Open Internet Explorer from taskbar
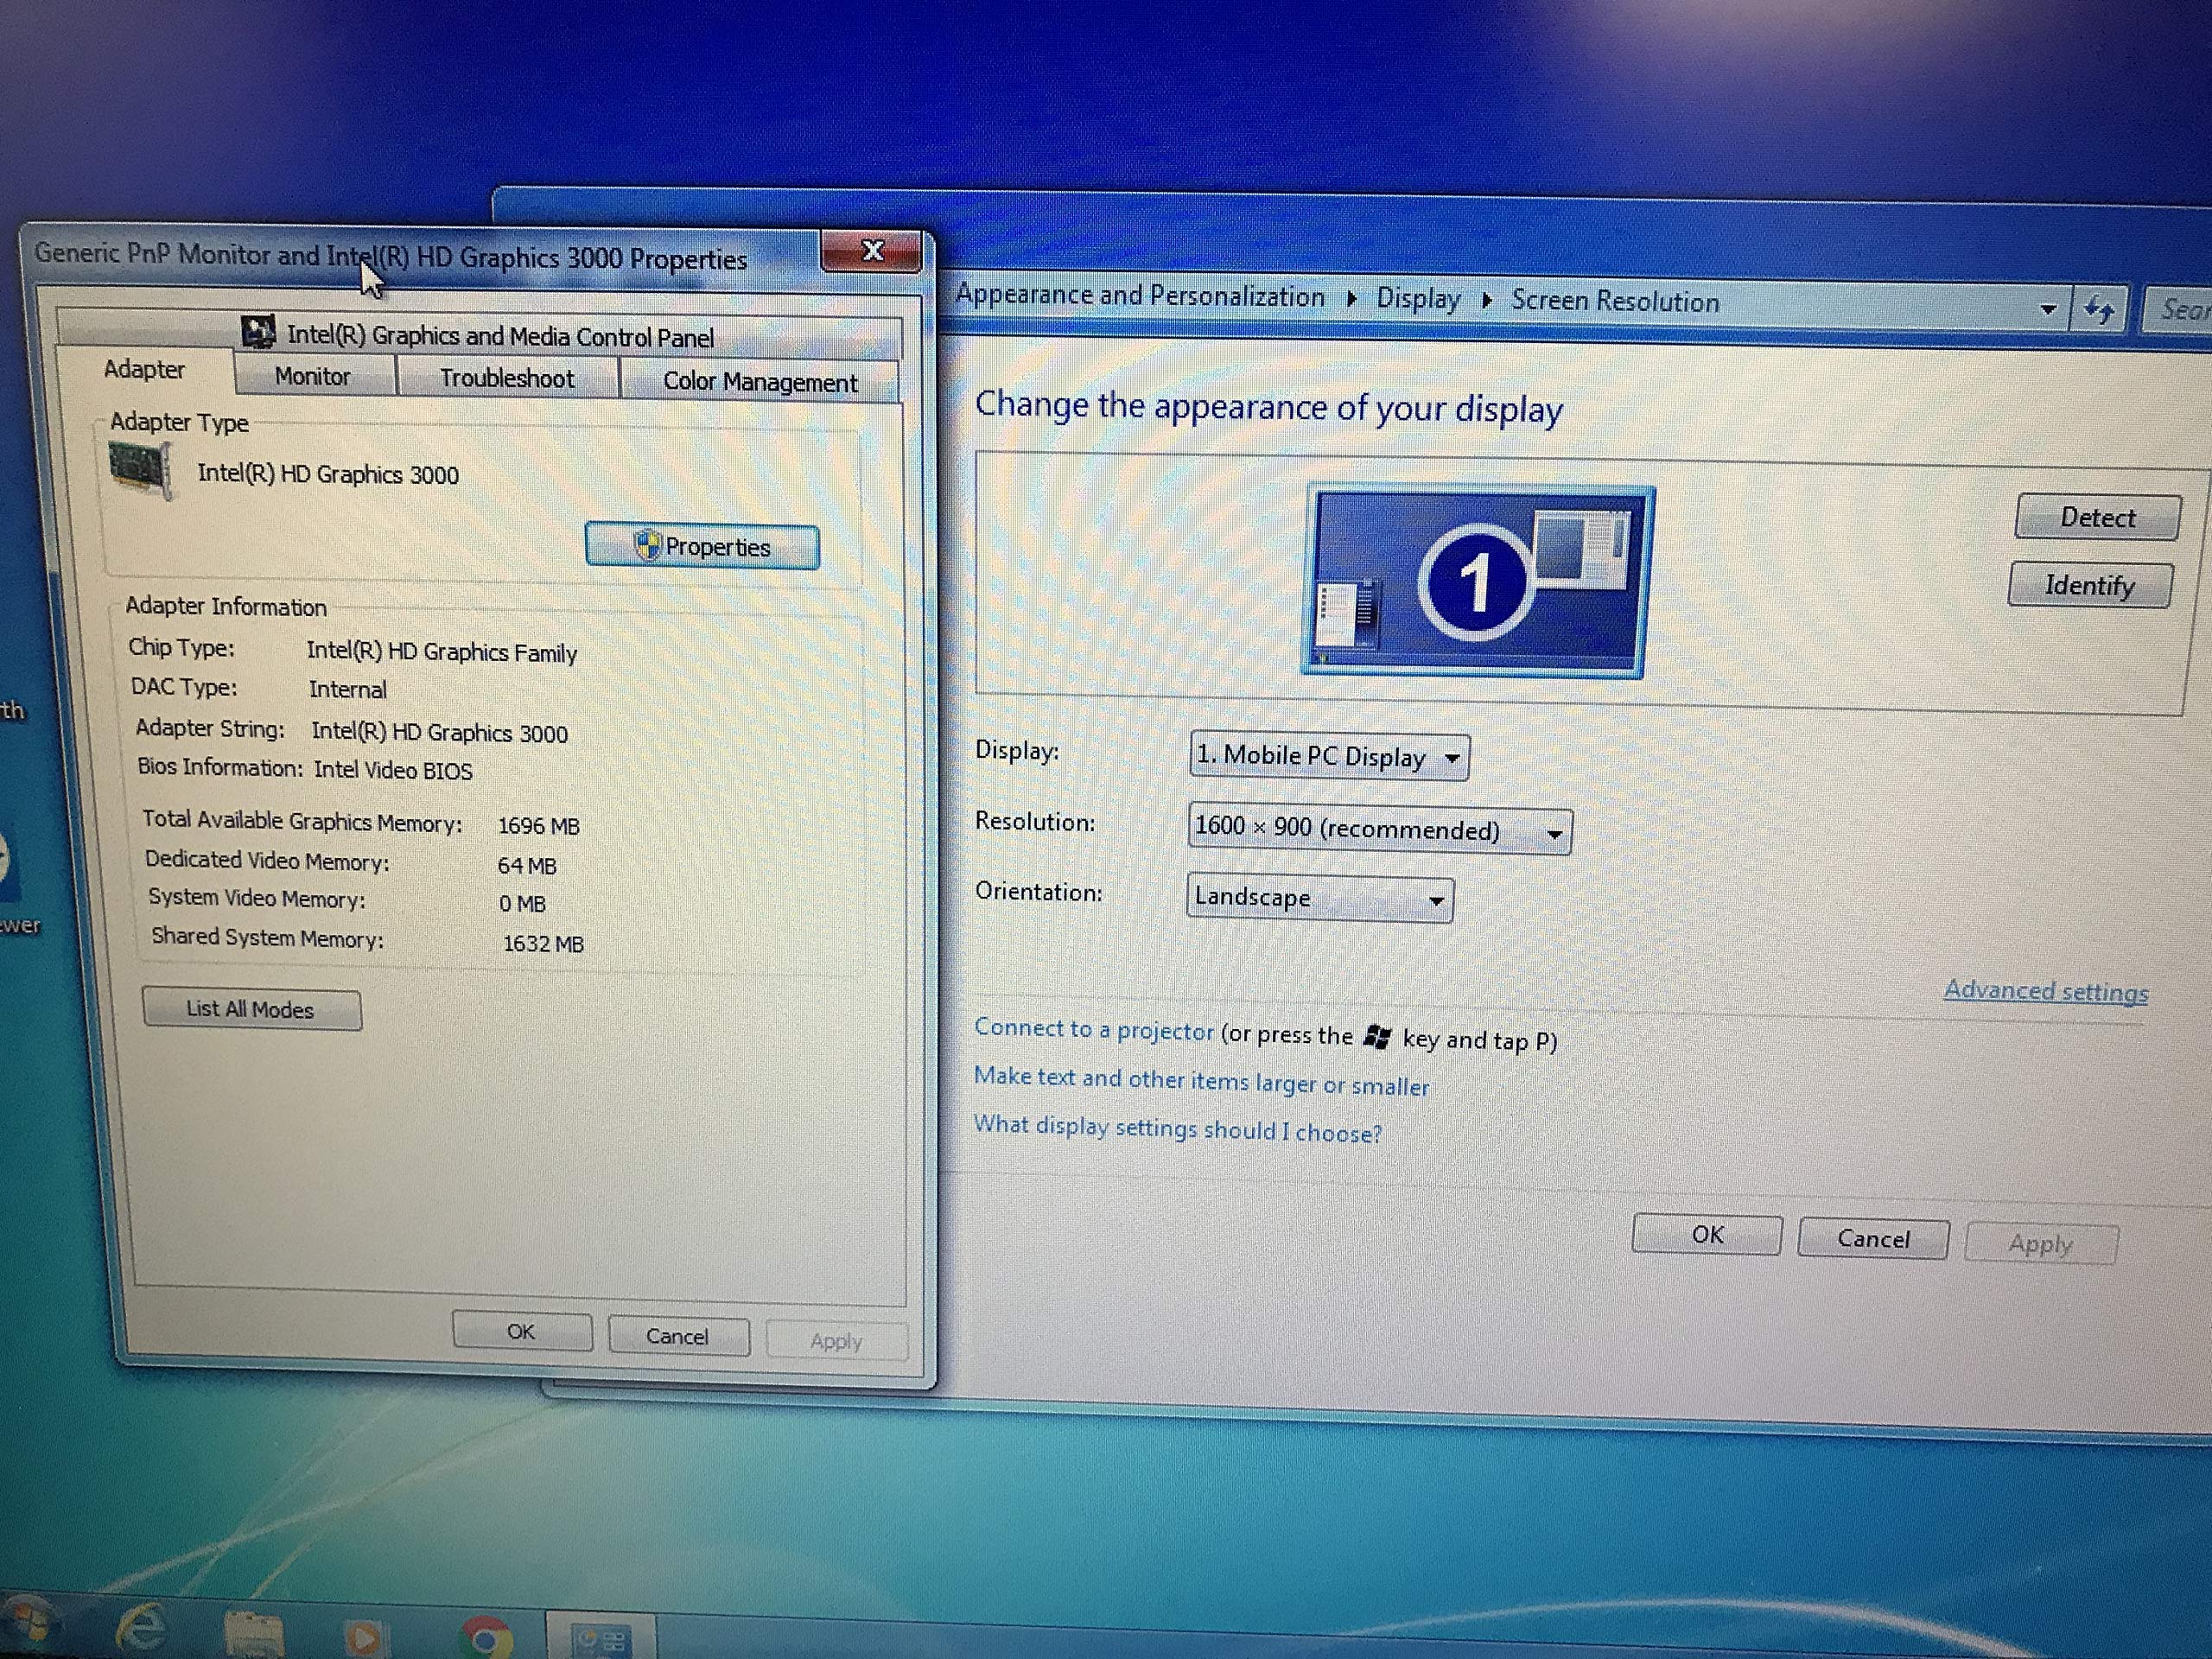 click(x=140, y=1629)
